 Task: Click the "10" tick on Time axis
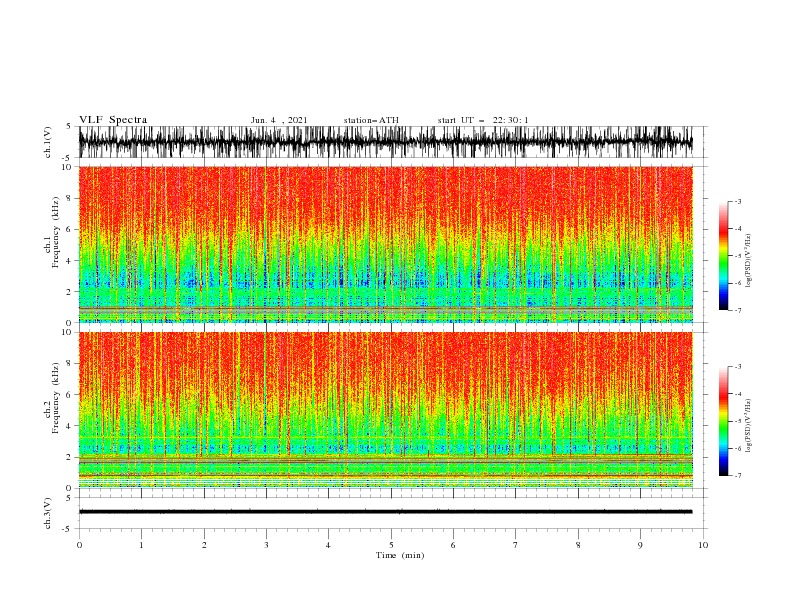tap(703, 545)
